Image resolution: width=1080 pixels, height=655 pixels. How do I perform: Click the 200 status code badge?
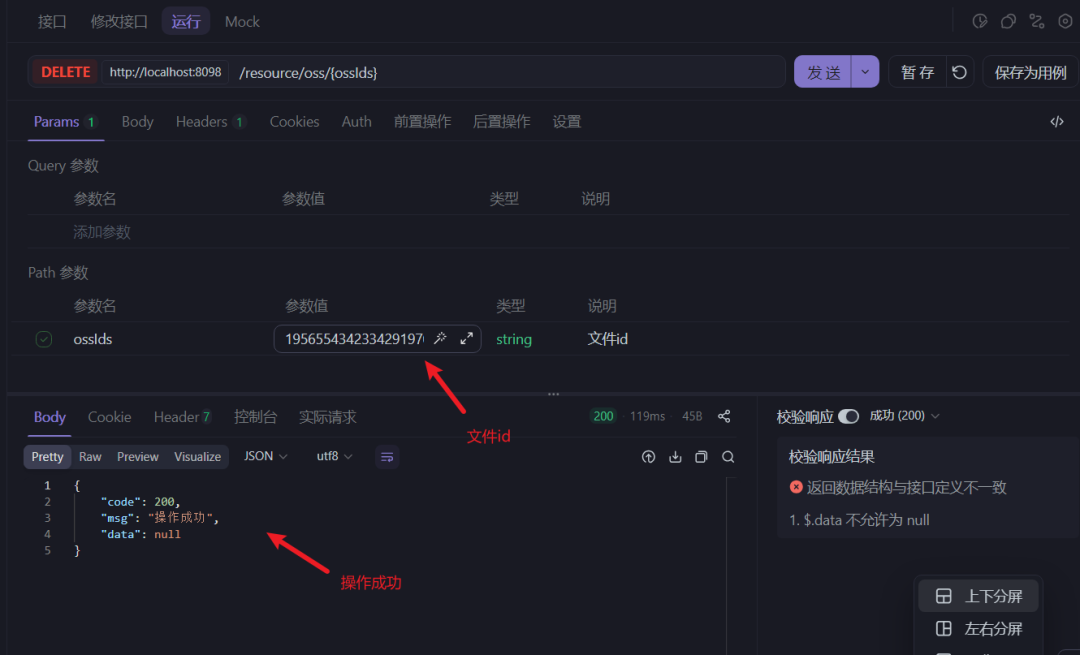[x=603, y=416]
